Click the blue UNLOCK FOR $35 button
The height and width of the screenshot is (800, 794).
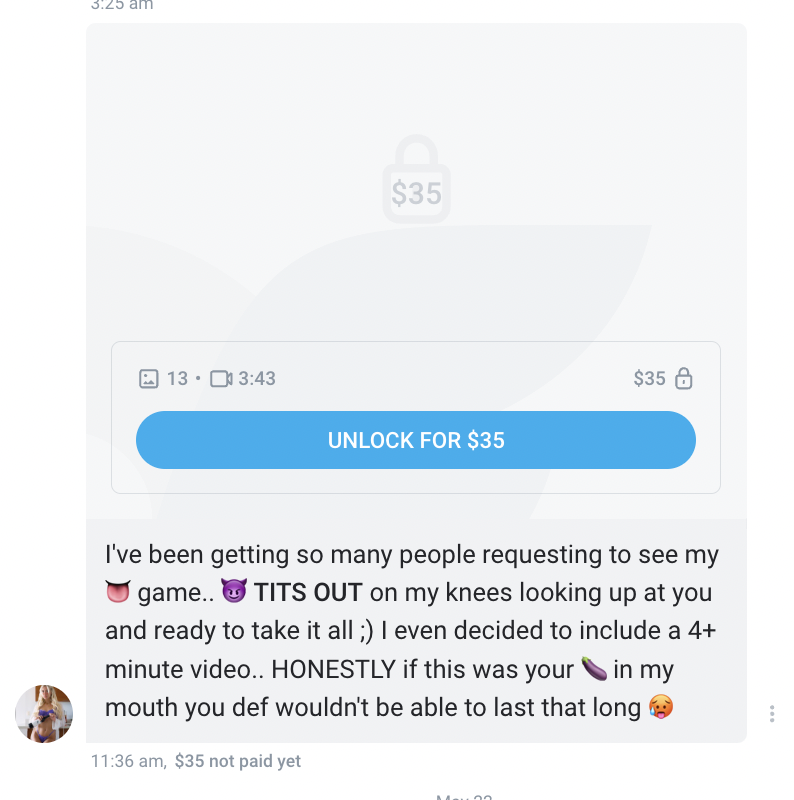pyautogui.click(x=415, y=440)
